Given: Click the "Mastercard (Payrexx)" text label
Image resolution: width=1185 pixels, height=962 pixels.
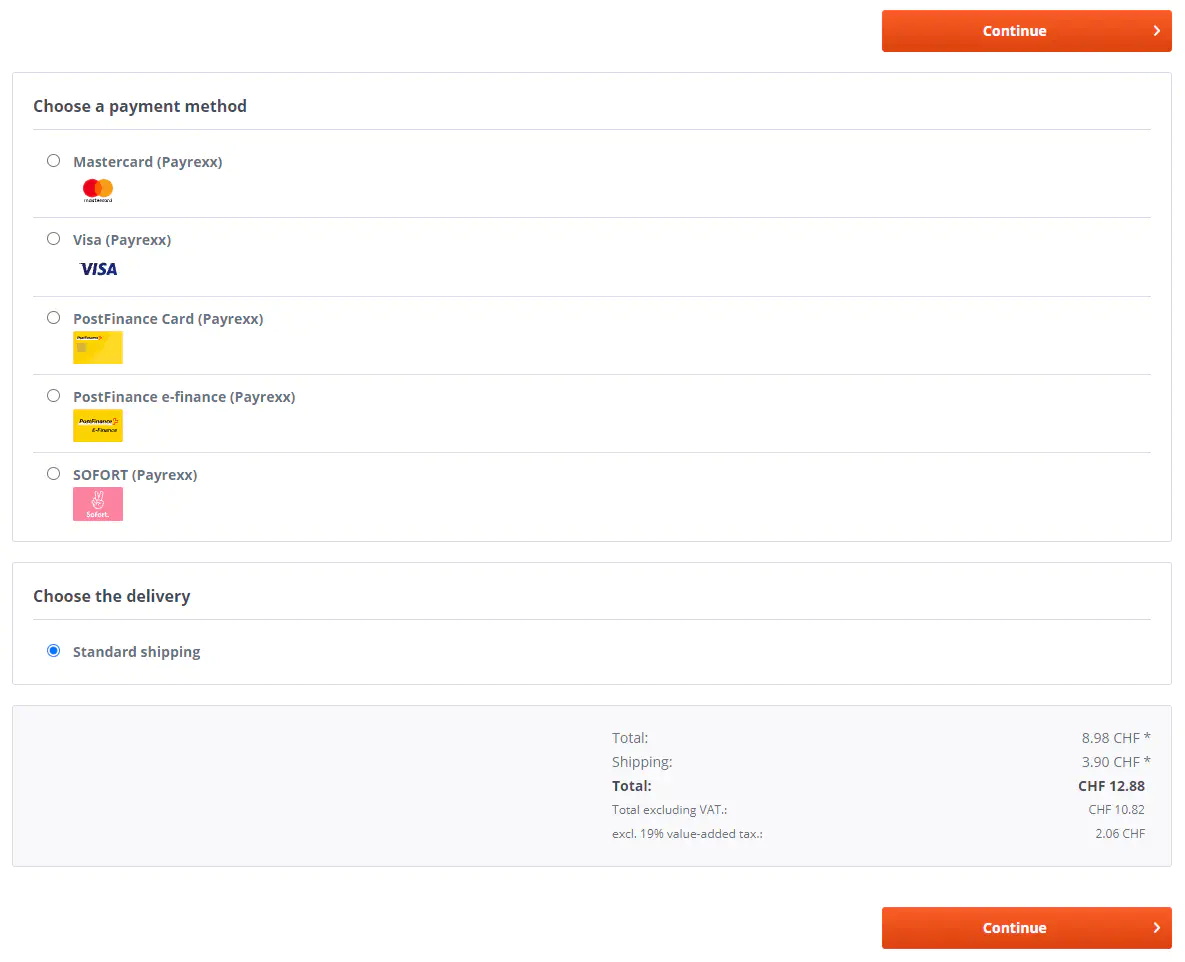Looking at the screenshot, I should [147, 162].
